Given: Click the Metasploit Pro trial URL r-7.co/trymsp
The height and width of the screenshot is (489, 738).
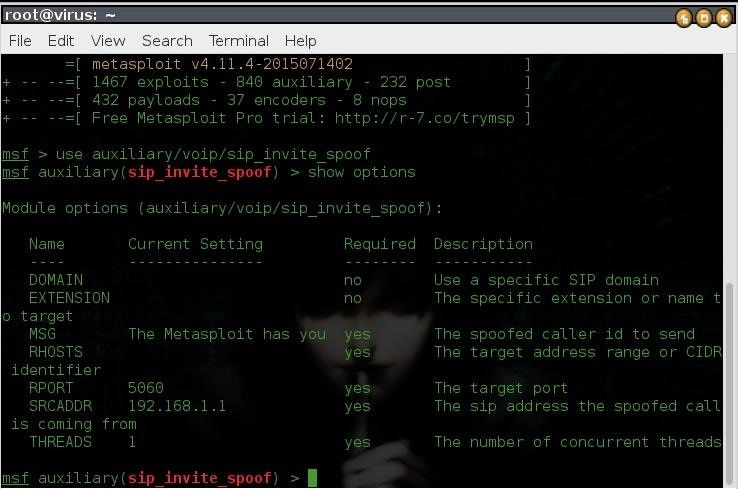Looking at the screenshot, I should (425, 118).
